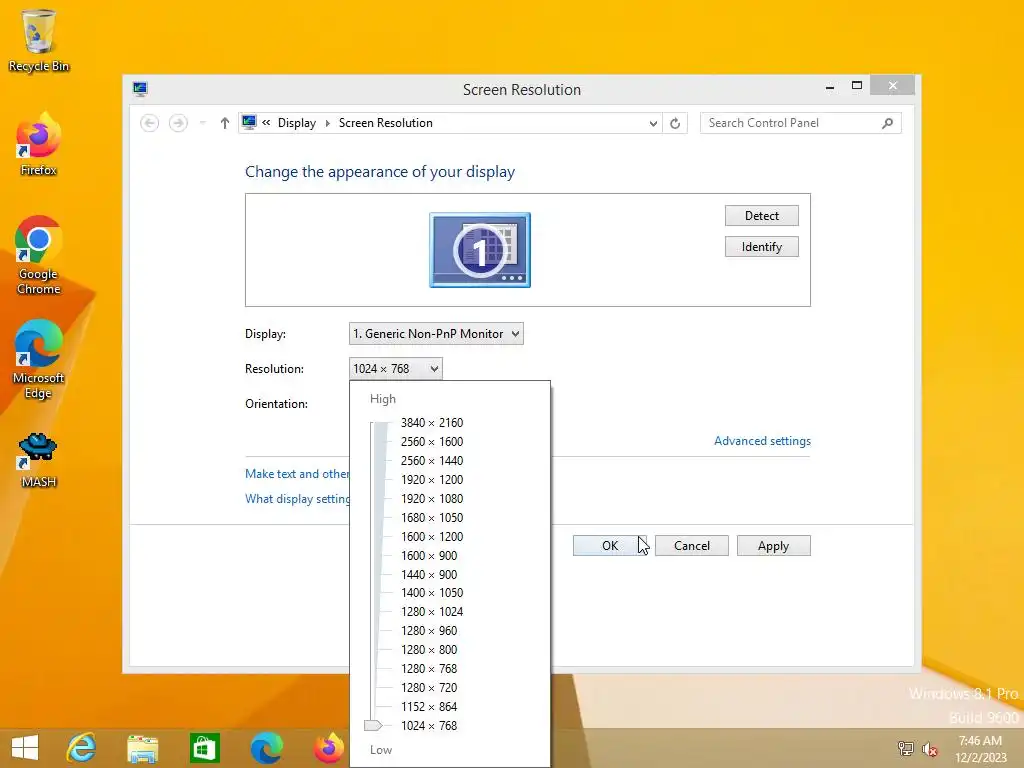
Task: Select 1152 × 864 resolution
Action: 429,707
